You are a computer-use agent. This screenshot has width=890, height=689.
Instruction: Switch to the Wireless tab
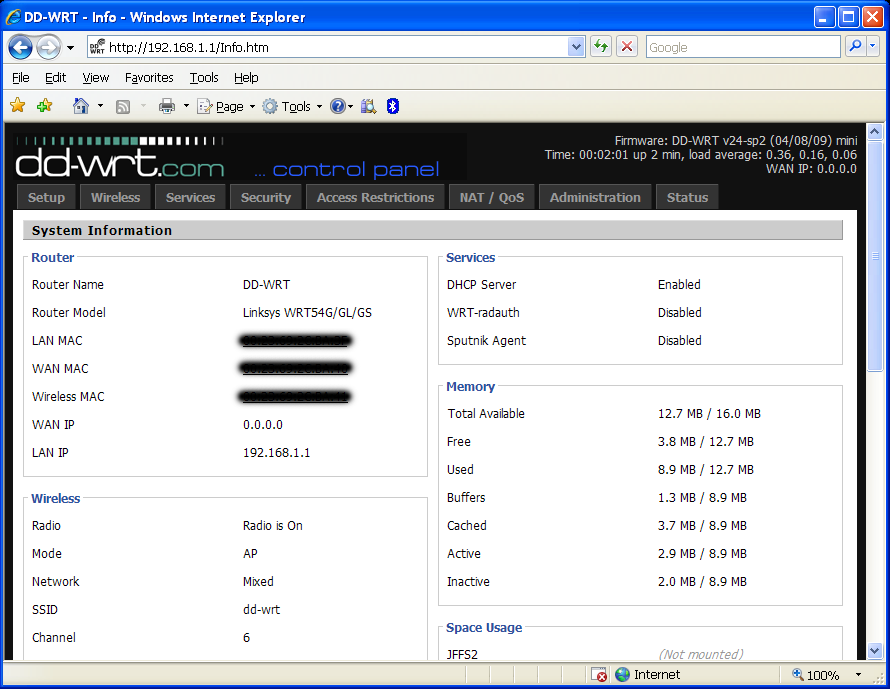[115, 198]
